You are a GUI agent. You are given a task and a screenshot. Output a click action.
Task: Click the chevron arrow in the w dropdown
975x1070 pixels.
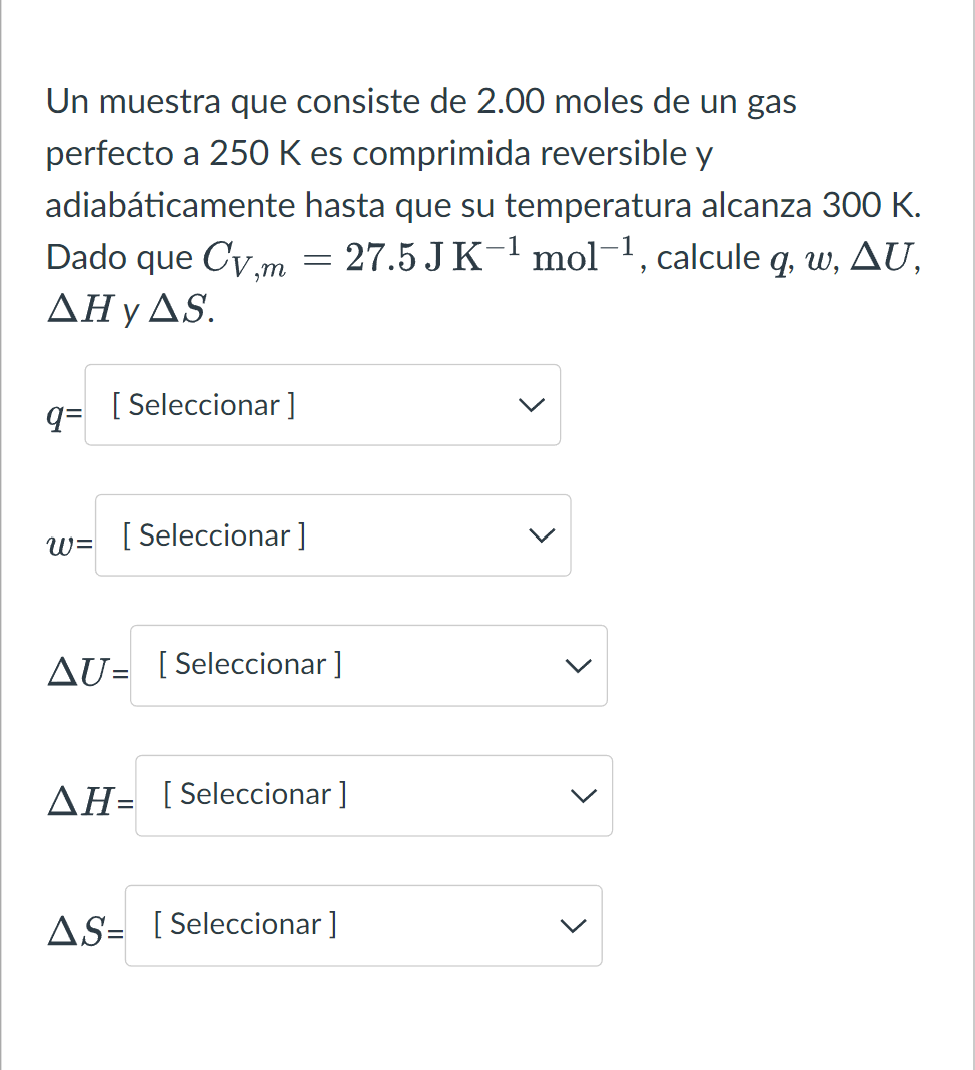[x=542, y=536]
